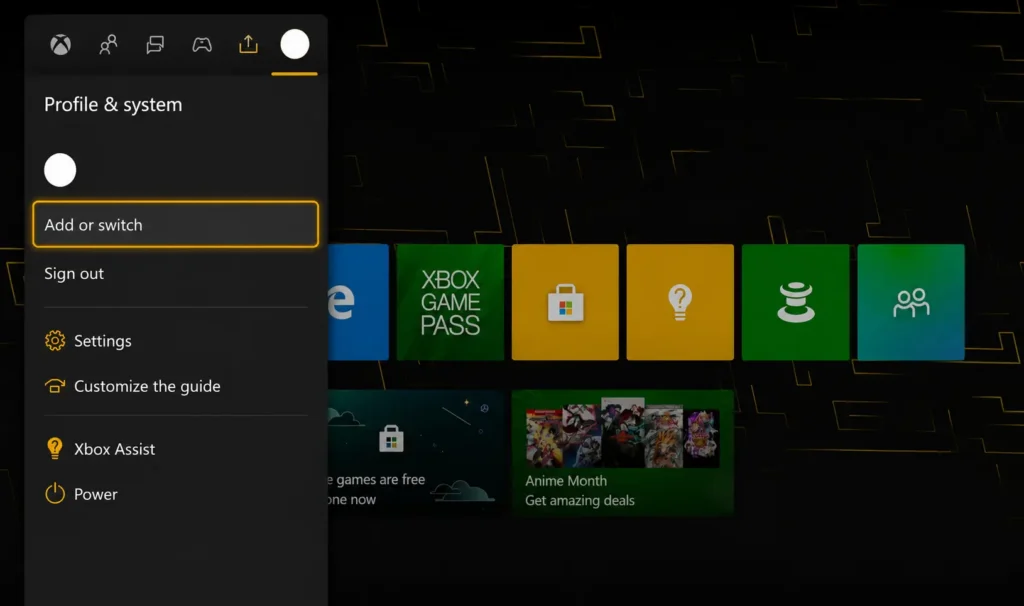The height and width of the screenshot is (606, 1024).
Task: Click the Get amazing deals text
Action: [580, 500]
